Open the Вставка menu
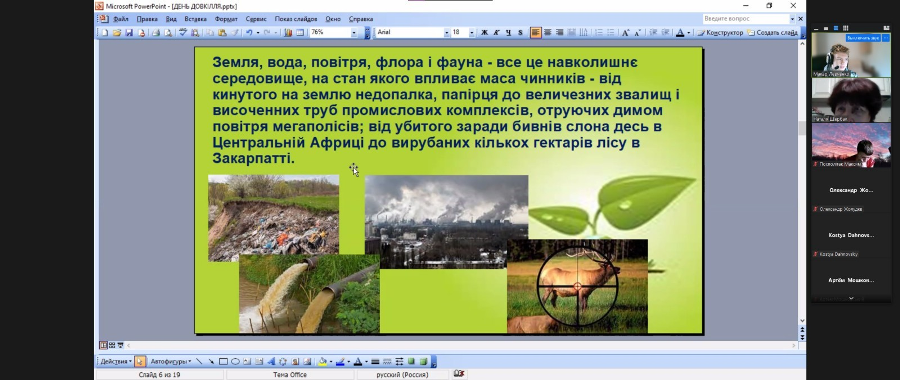The width and height of the screenshot is (900, 380). pos(196,19)
